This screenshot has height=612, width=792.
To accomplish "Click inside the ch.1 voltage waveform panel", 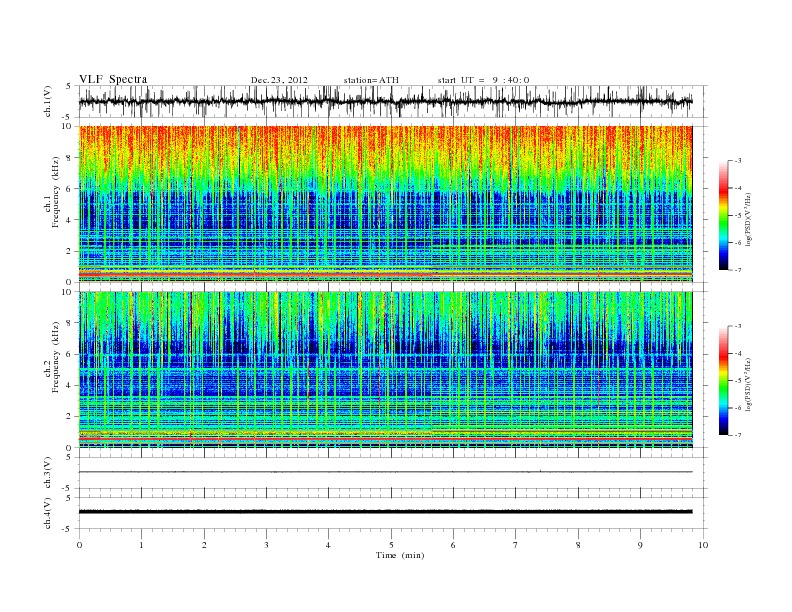I will point(393,101).
